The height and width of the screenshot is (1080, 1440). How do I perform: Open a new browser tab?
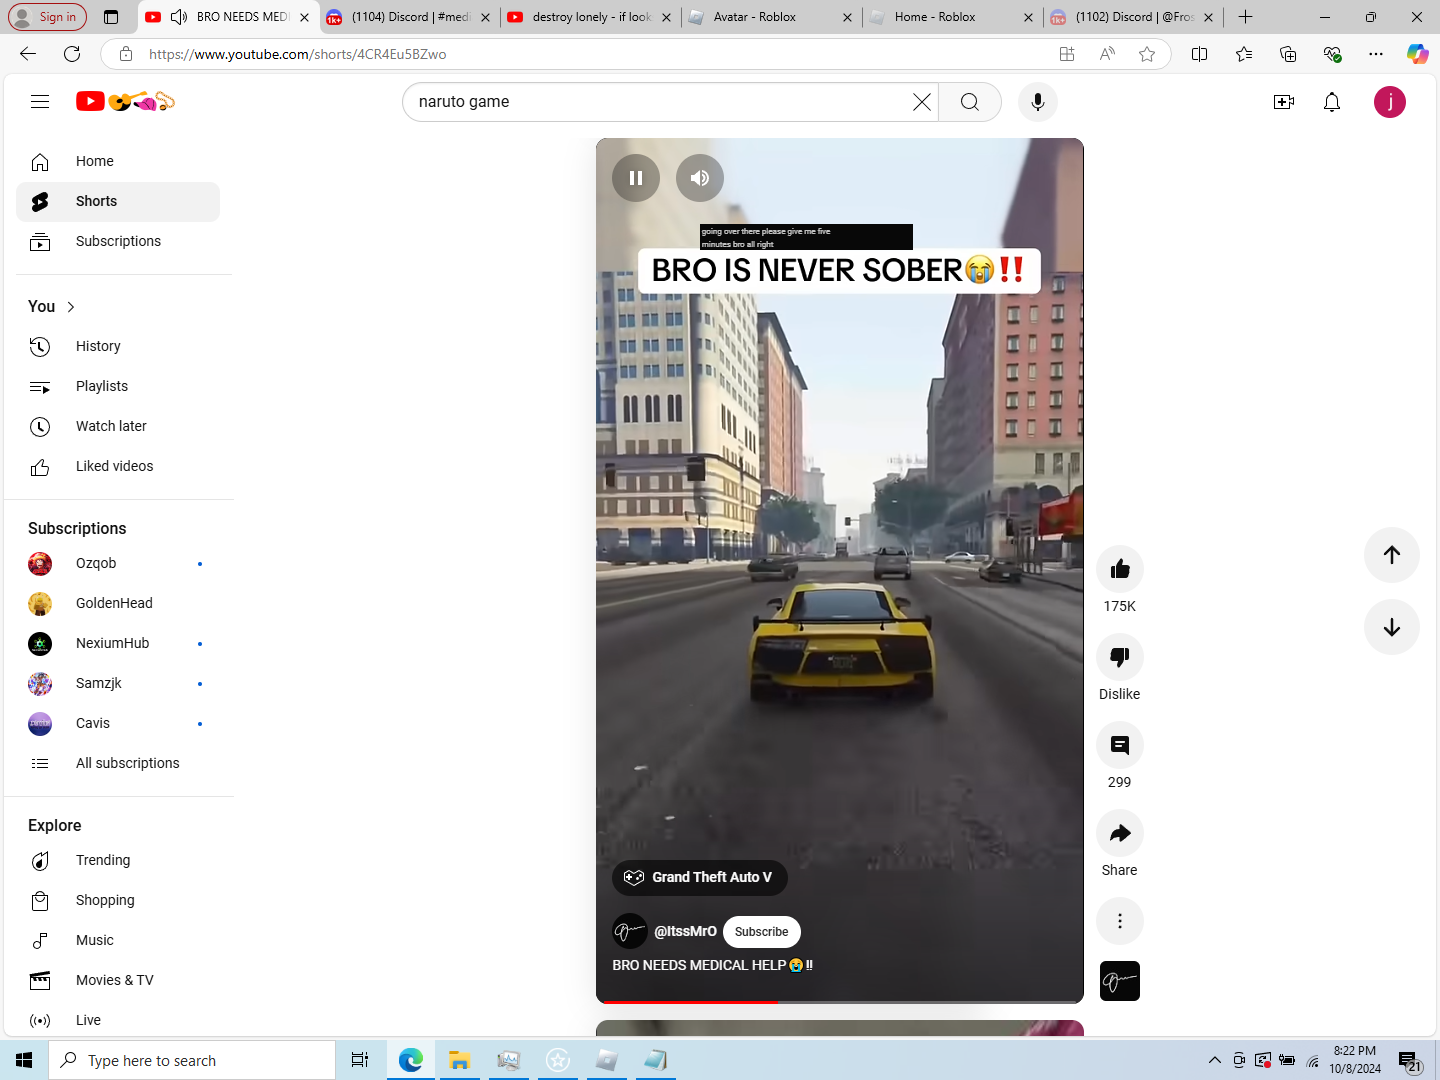1245,17
